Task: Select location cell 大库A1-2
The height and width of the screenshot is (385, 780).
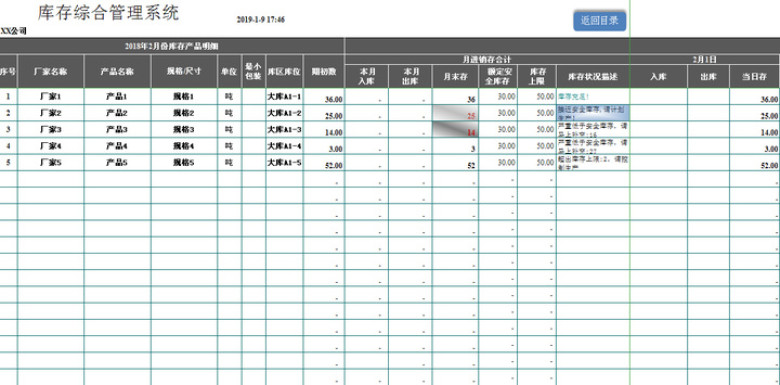Action: (x=284, y=113)
